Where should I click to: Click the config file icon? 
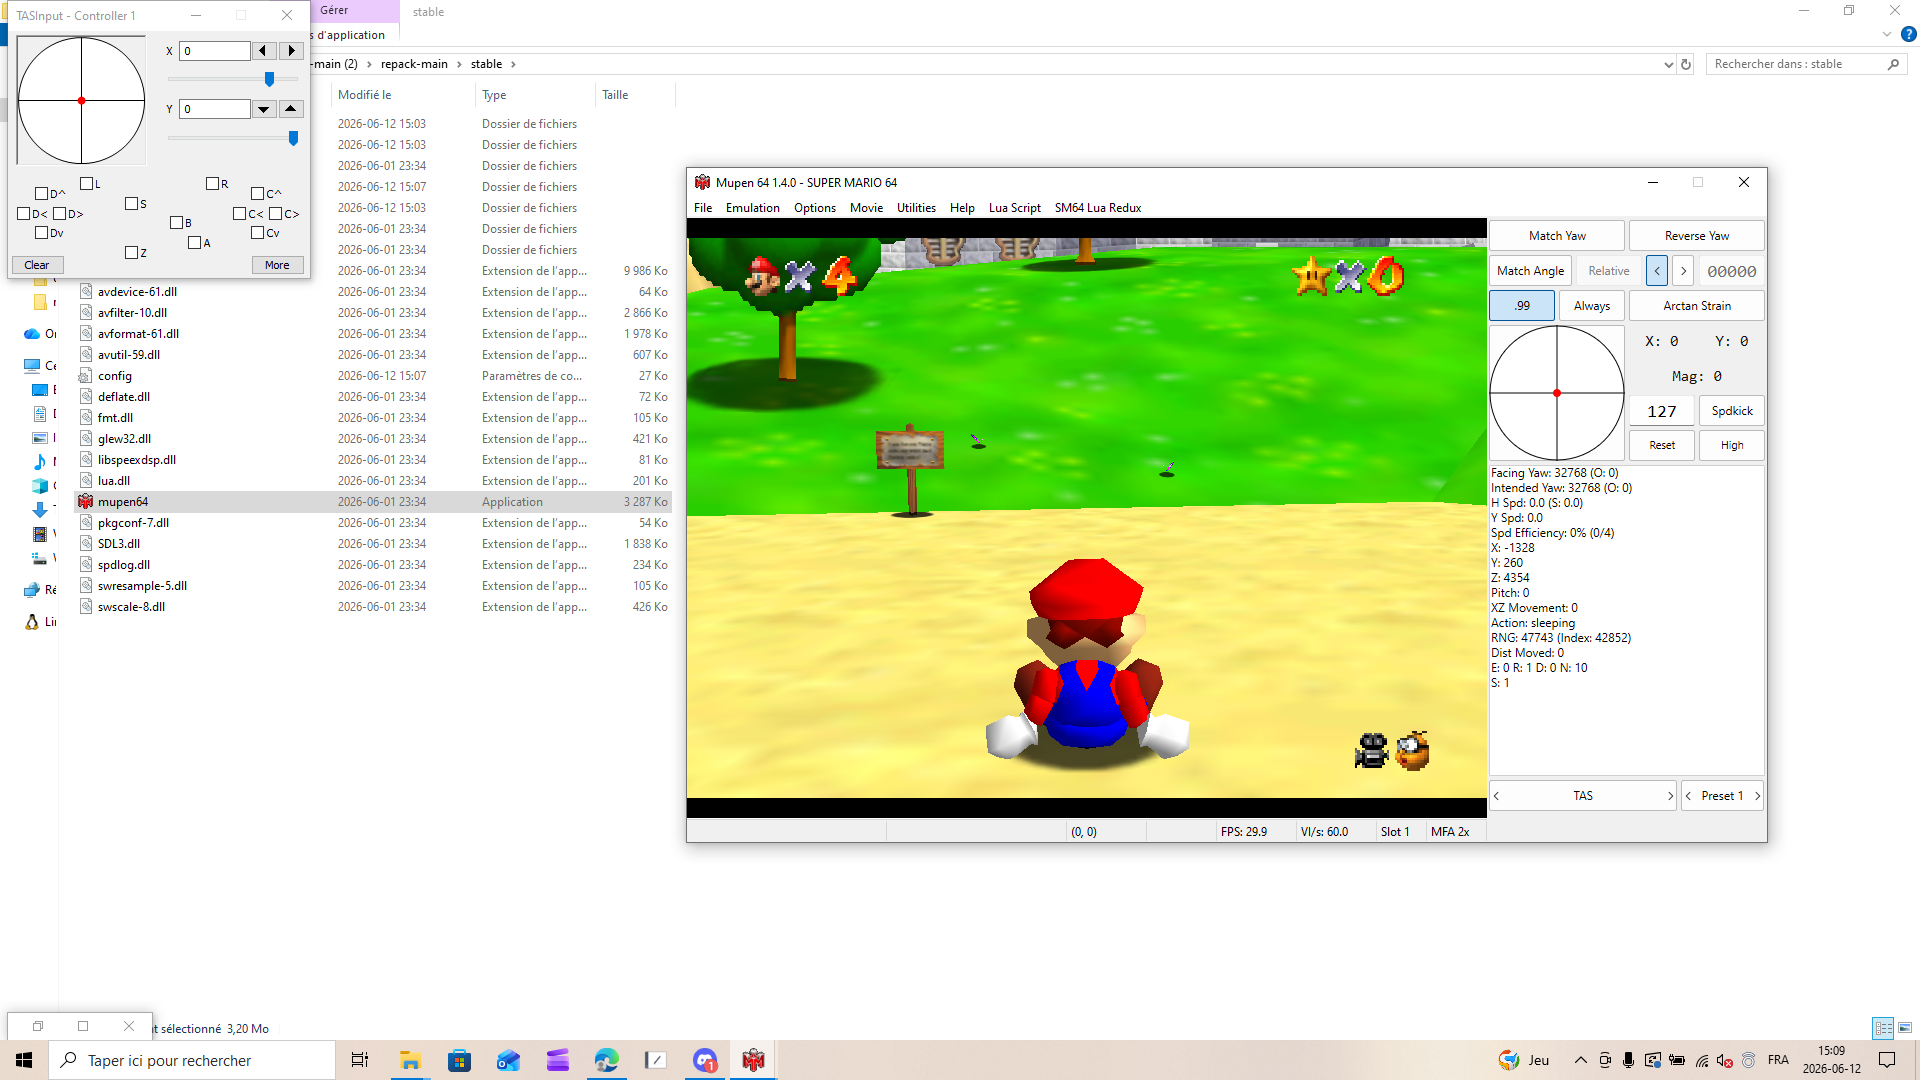86,376
